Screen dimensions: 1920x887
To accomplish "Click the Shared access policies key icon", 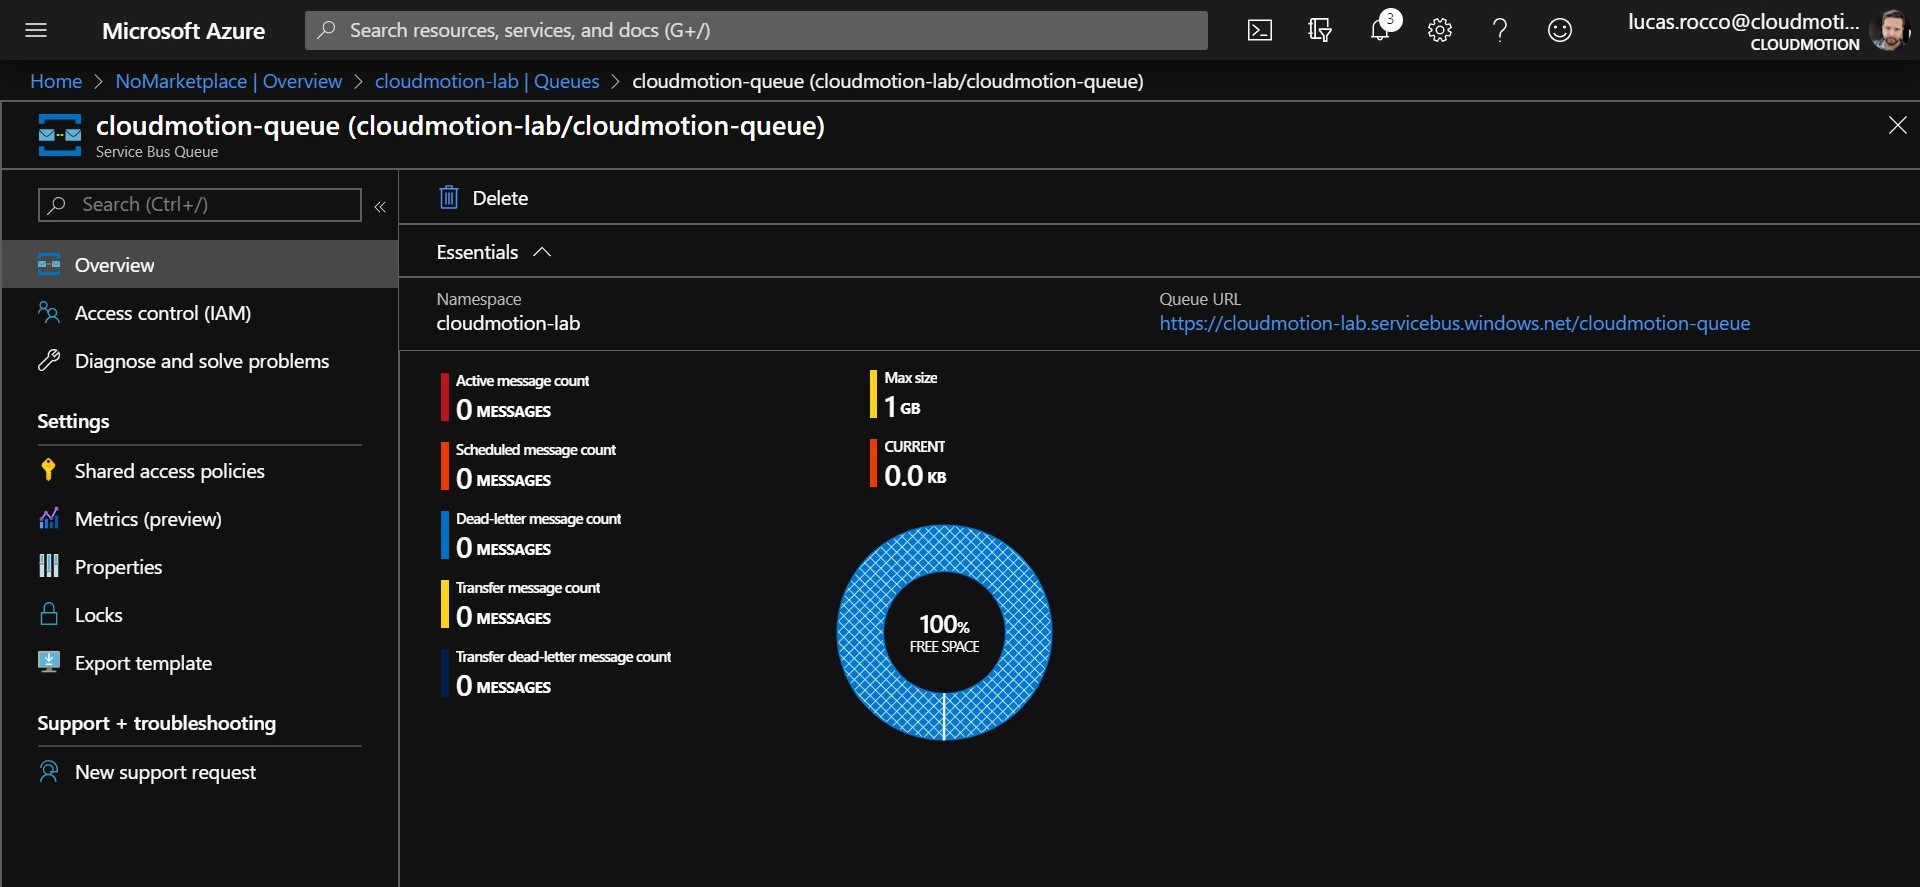I will coord(49,469).
